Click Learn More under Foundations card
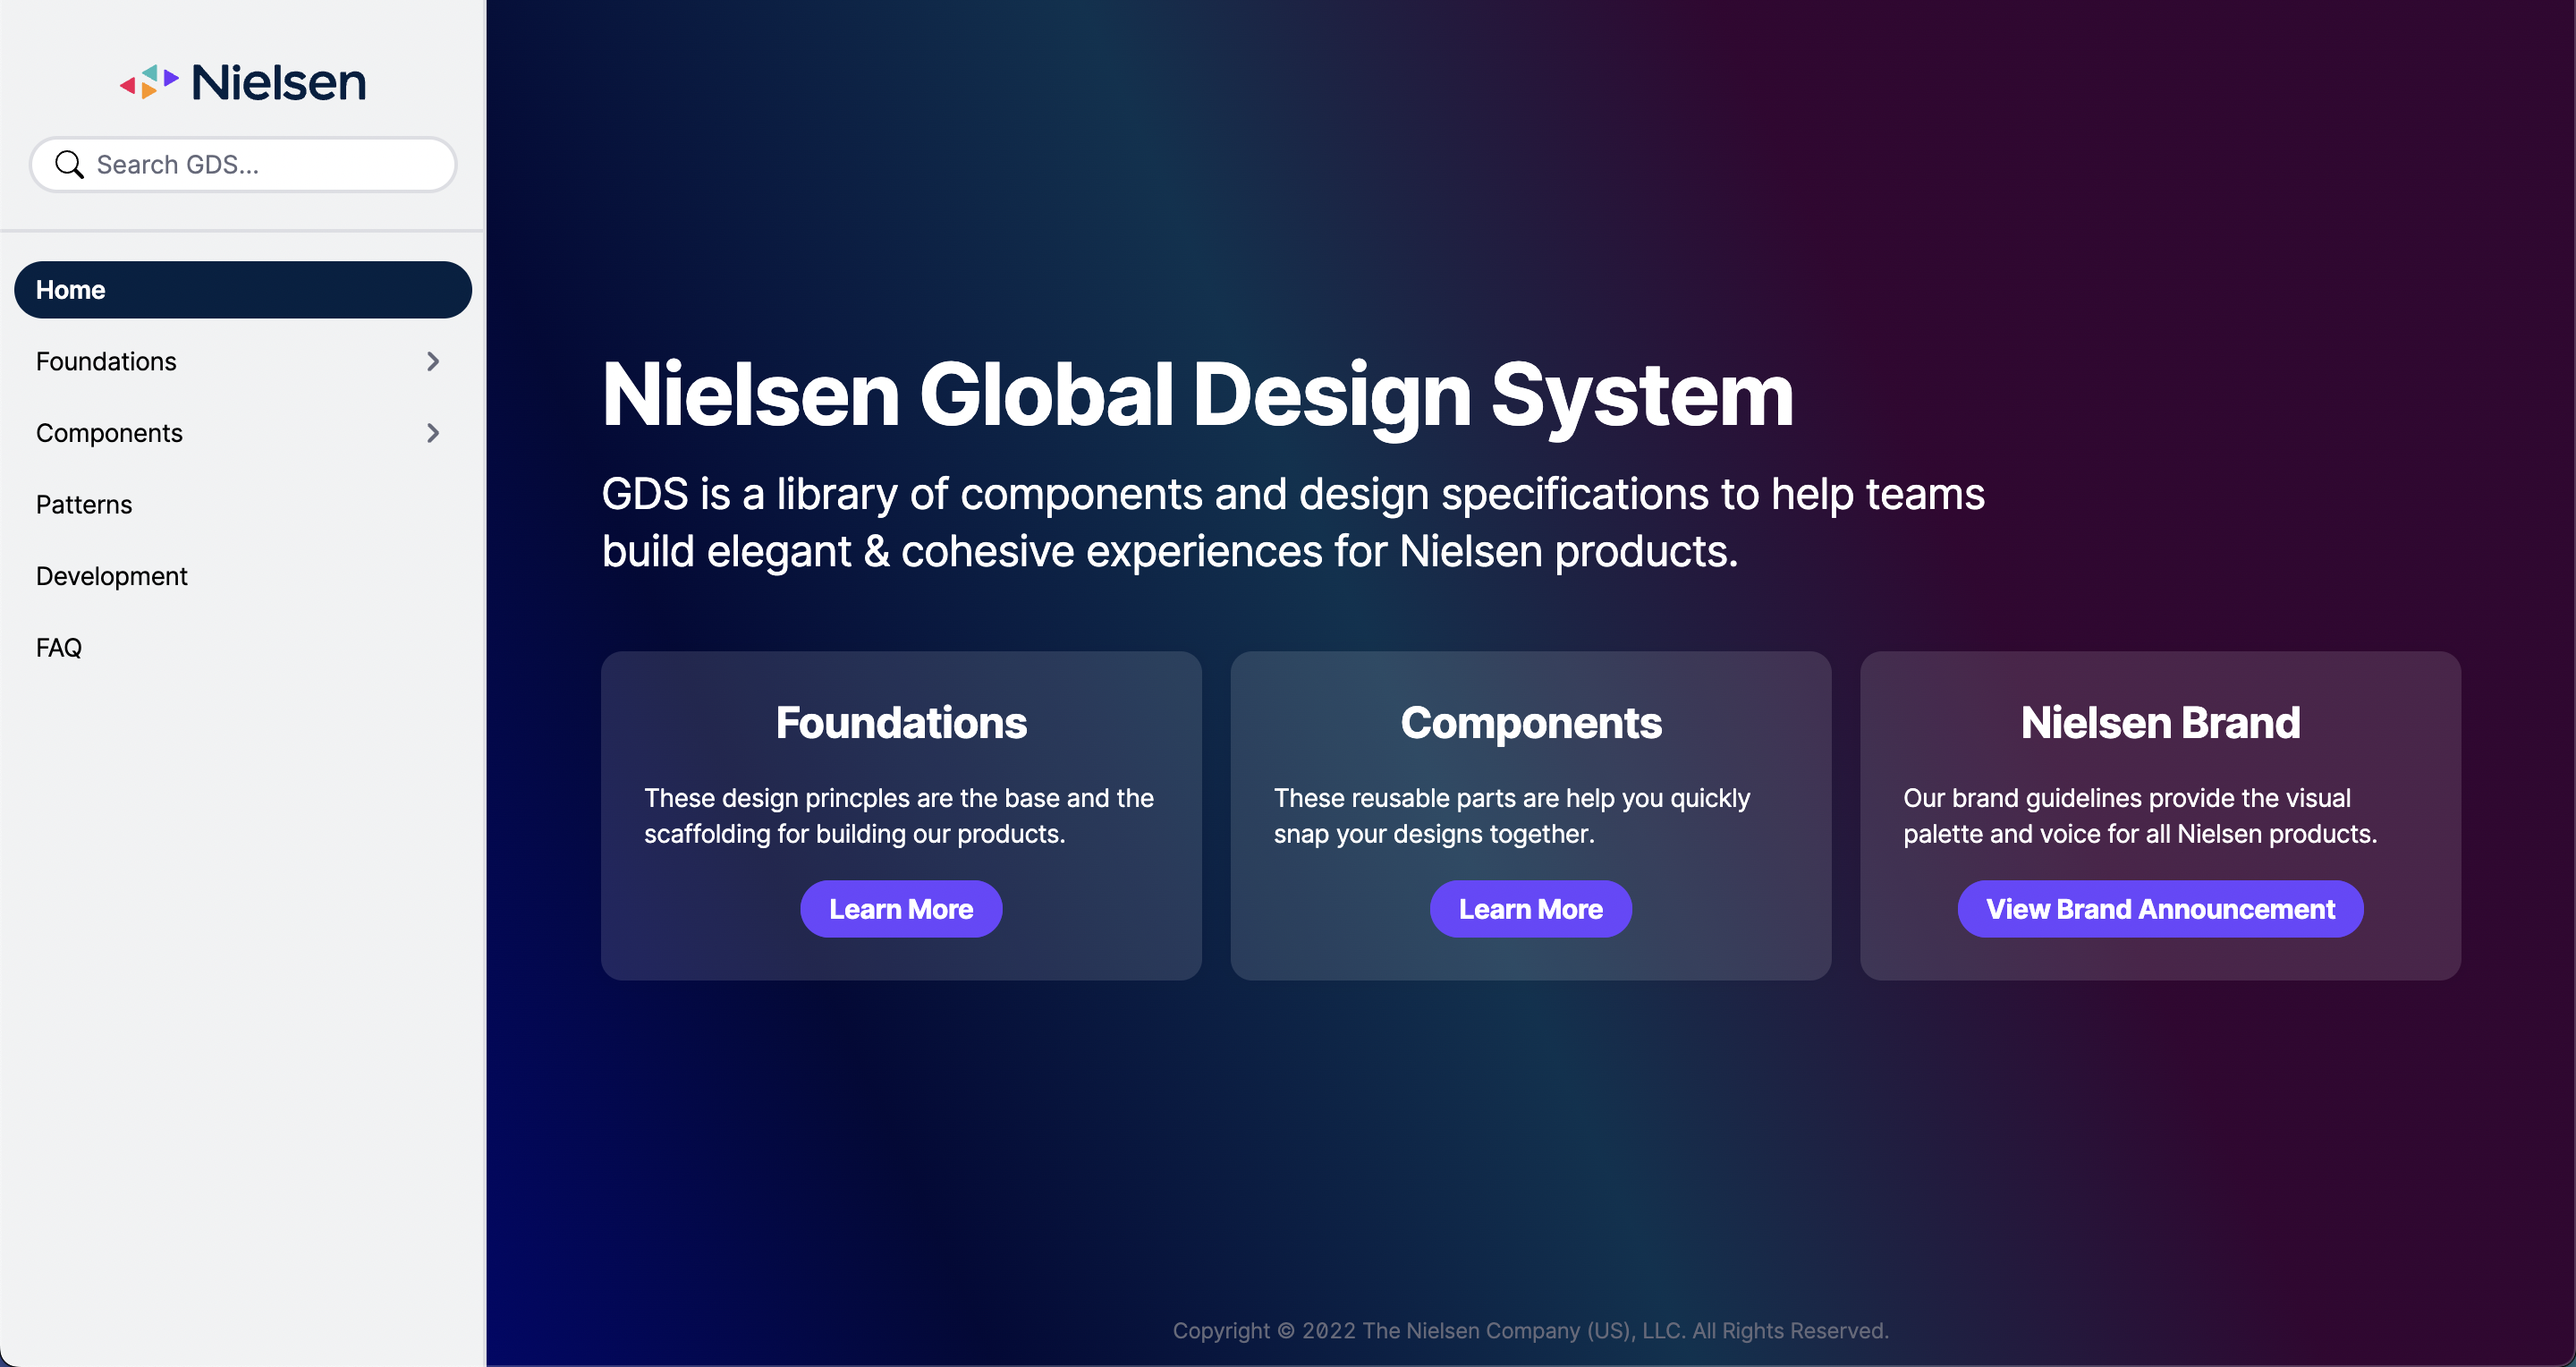The height and width of the screenshot is (1367, 2576). [900, 909]
